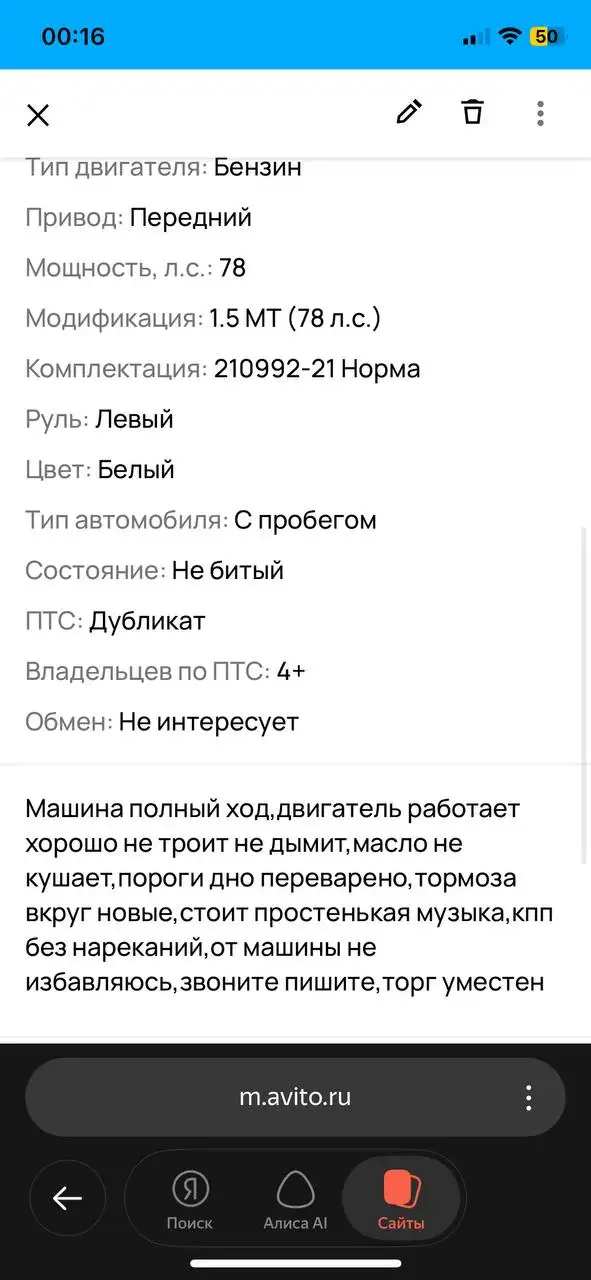The width and height of the screenshot is (591, 1280).
Task: Tap the Комплектация value 210992-21 Норма
Action: 315,368
